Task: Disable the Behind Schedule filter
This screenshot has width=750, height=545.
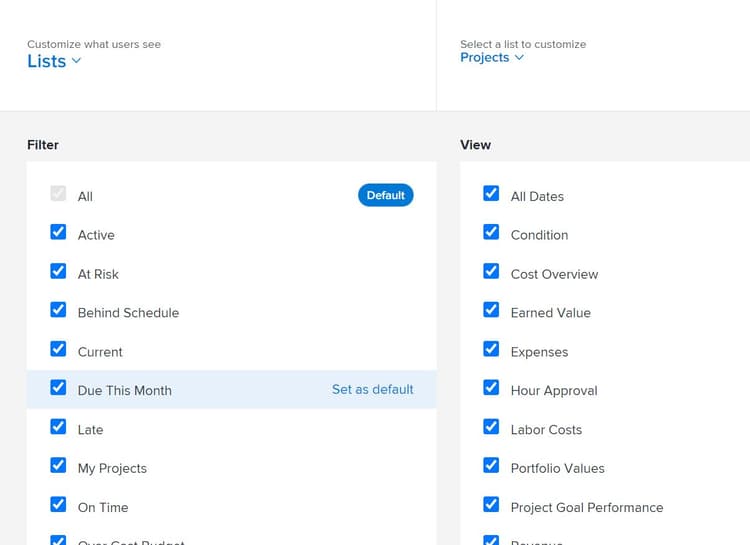Action: click(x=58, y=310)
